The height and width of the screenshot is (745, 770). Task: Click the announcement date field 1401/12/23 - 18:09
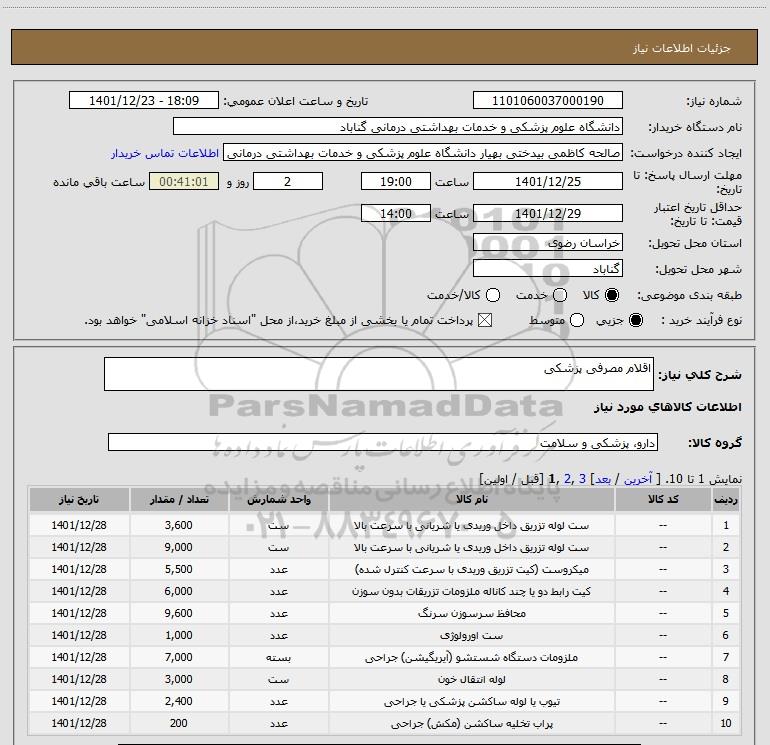click(144, 100)
